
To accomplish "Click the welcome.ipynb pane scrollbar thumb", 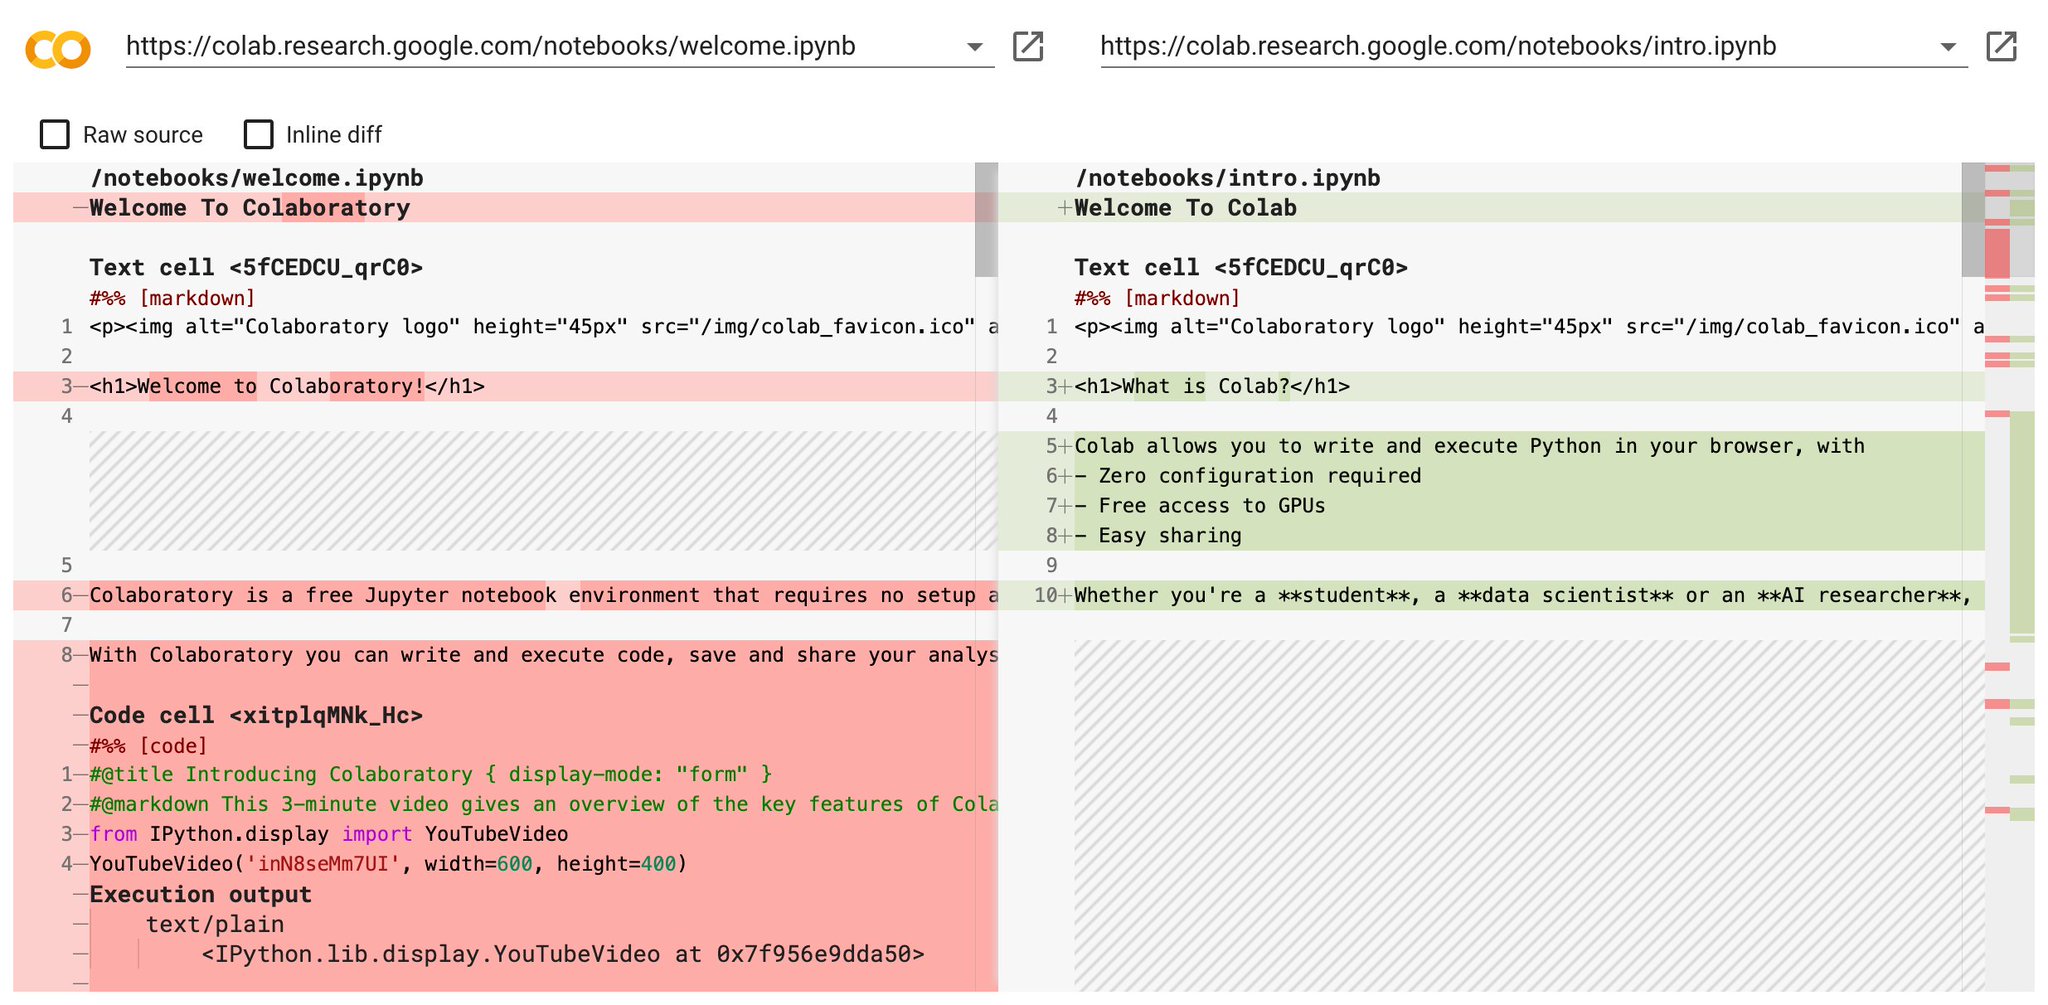I will [x=986, y=220].
